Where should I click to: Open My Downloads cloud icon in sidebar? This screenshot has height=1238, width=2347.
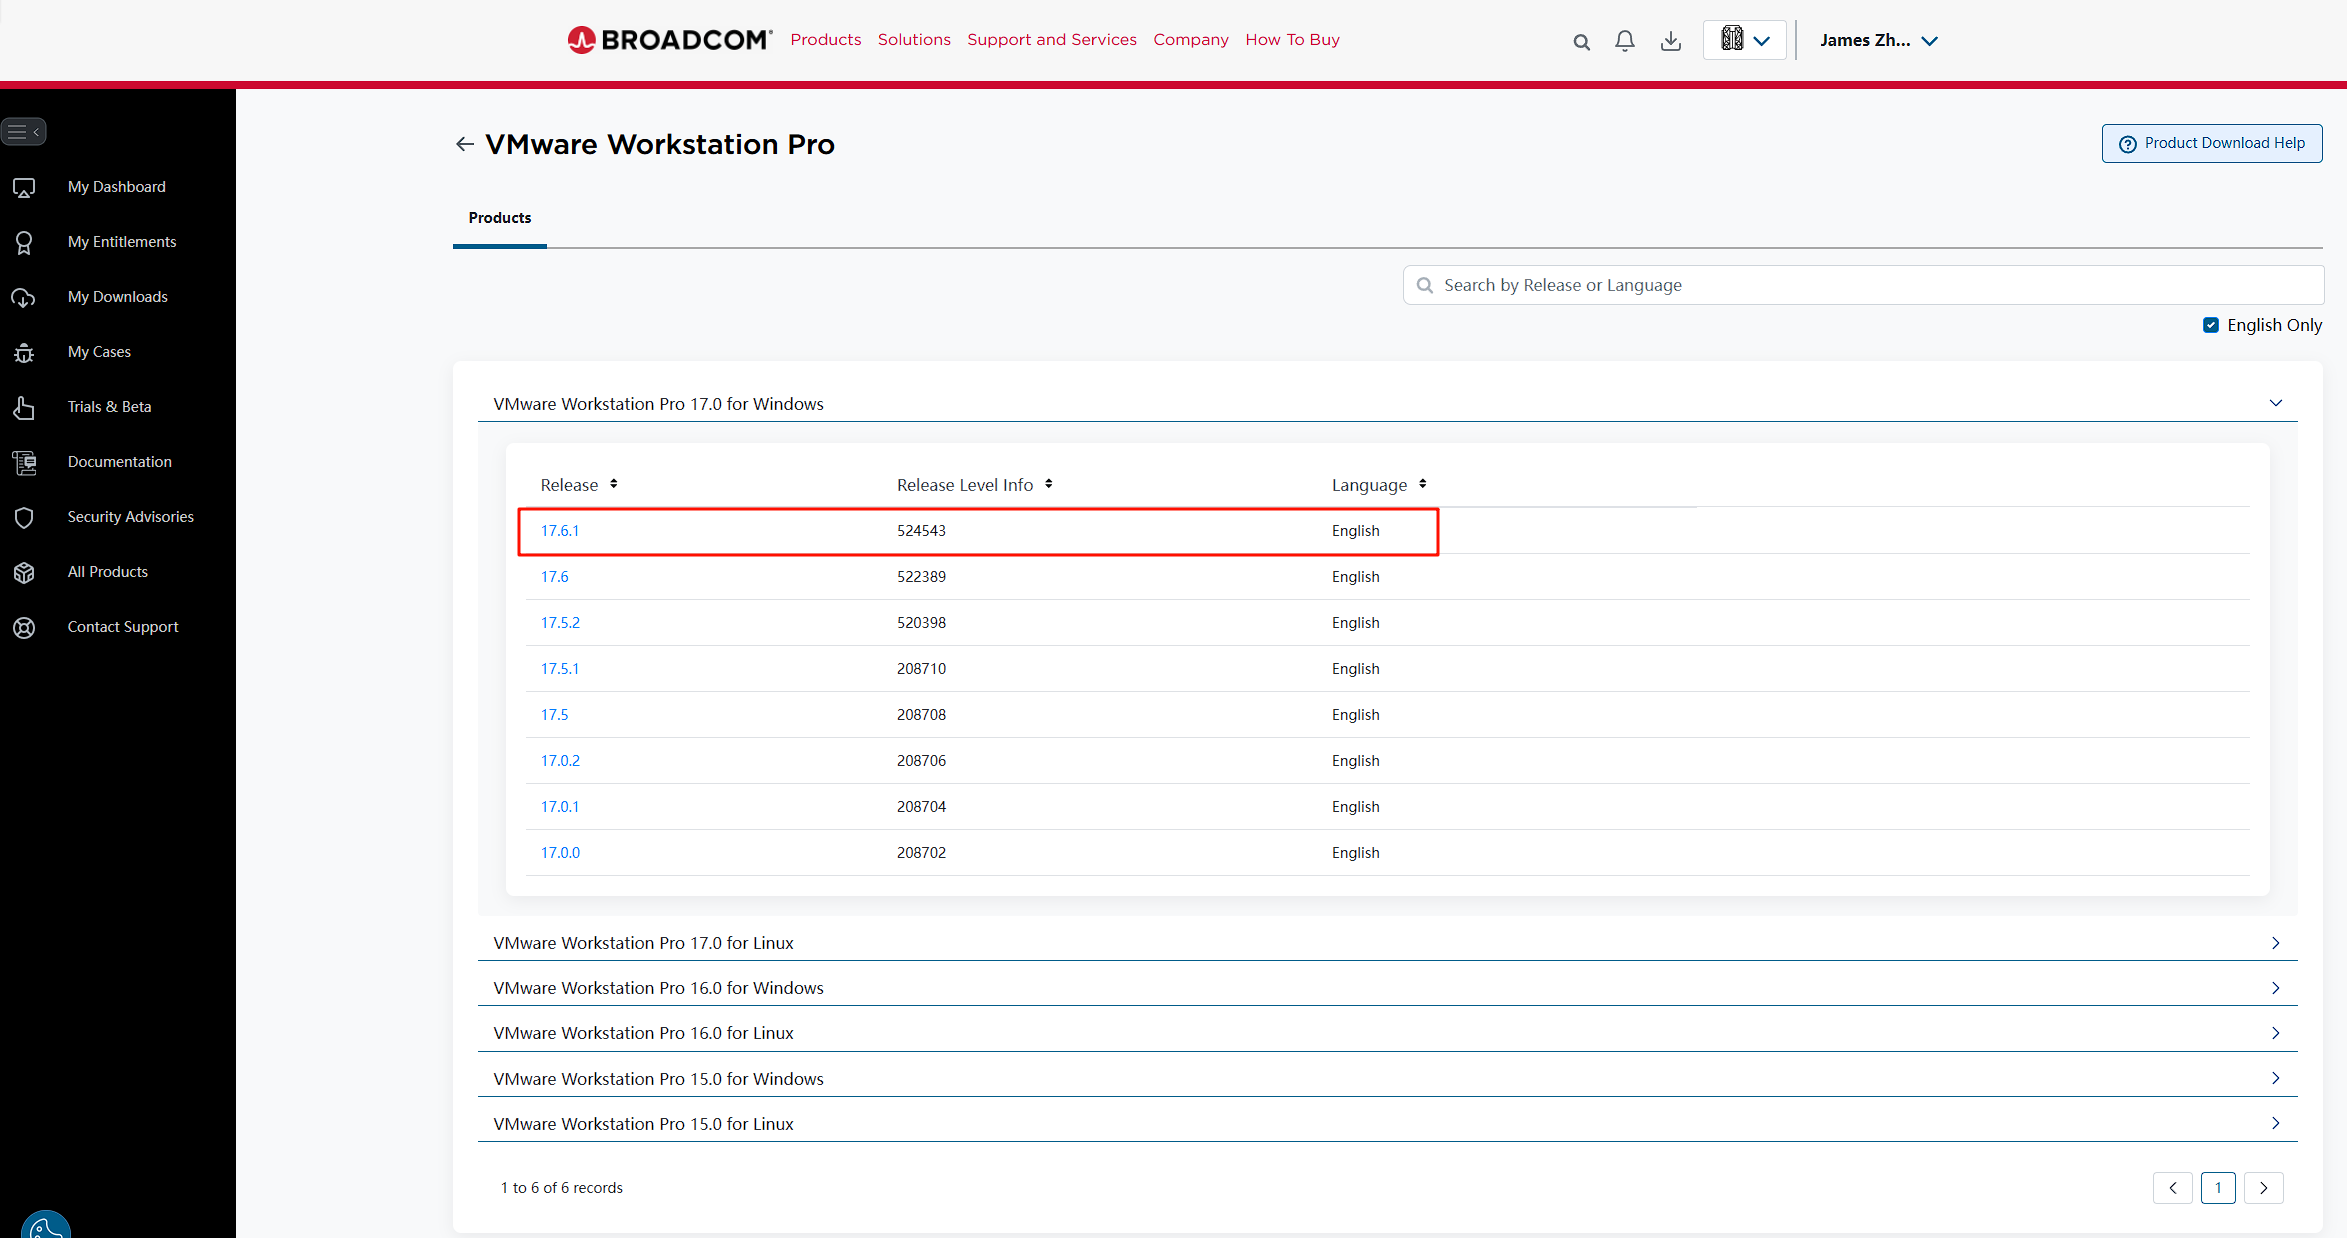[x=24, y=298]
